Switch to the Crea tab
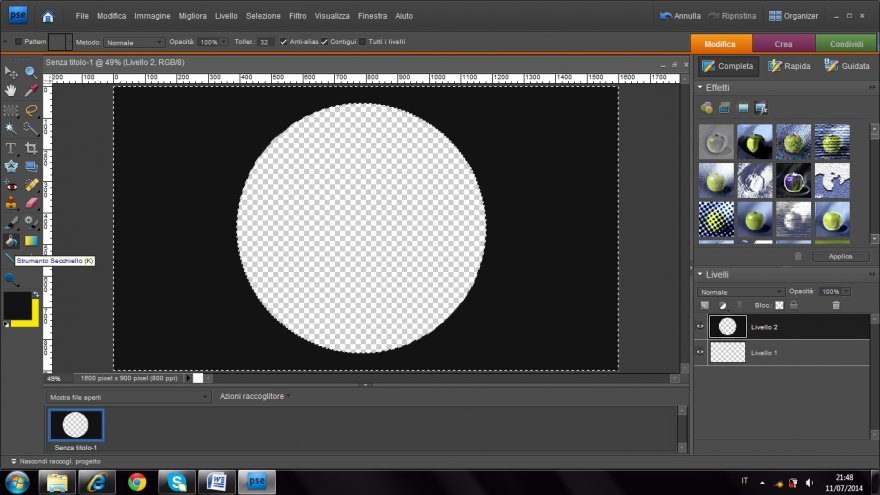880x495 pixels. pyautogui.click(x=783, y=44)
